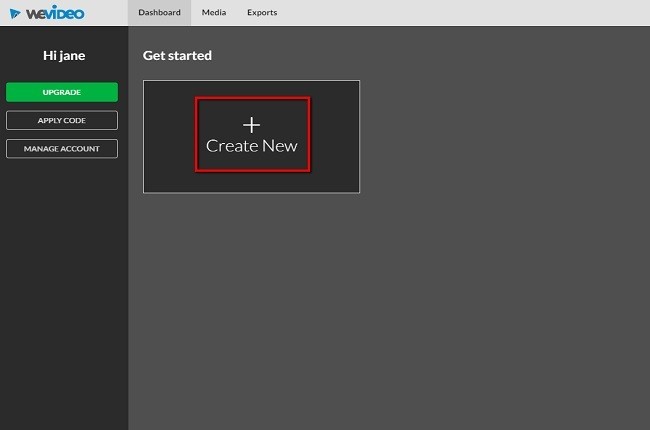Click the Apply Code button
The width and height of the screenshot is (650, 430).
62,120
